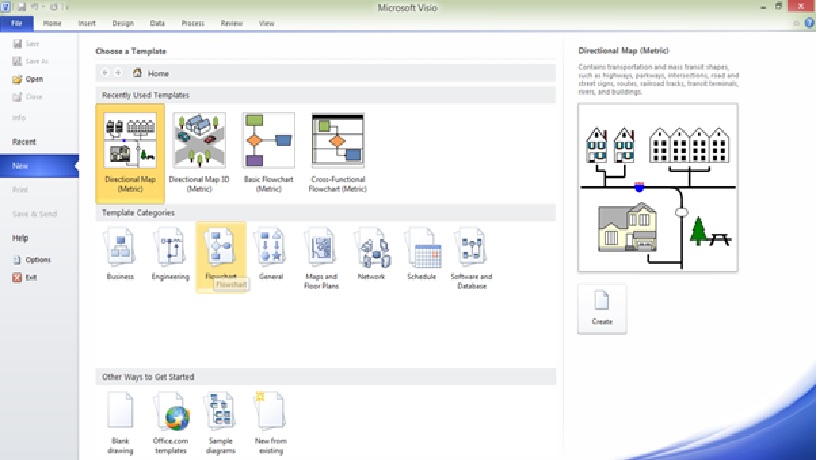The height and width of the screenshot is (460, 819).
Task: Open the File tab
Action: pos(17,23)
